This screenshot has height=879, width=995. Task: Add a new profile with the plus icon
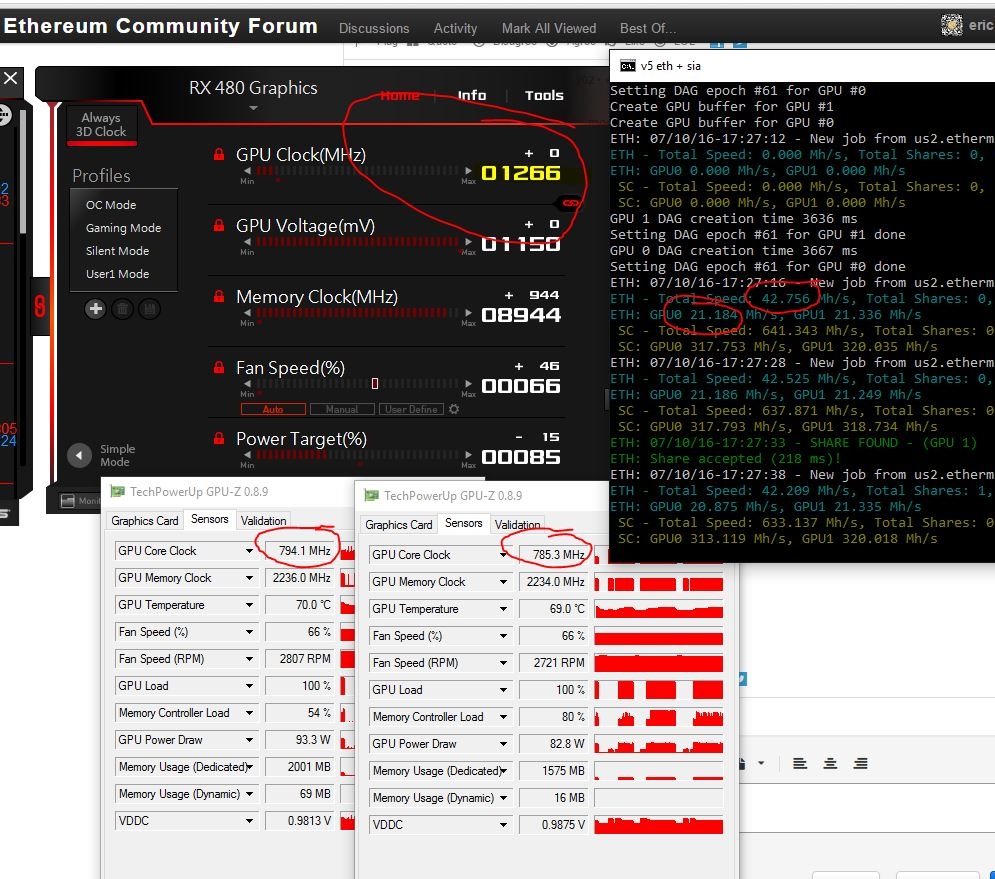96,309
